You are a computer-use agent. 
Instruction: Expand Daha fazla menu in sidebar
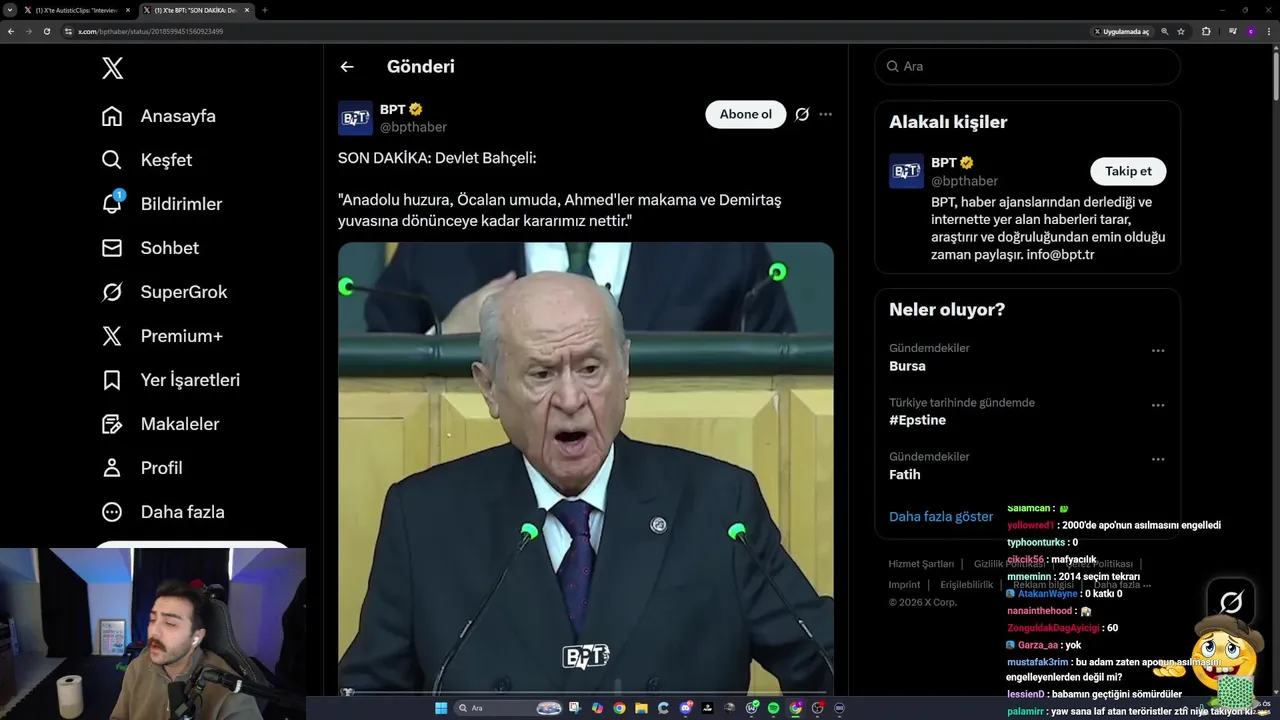pos(163,512)
